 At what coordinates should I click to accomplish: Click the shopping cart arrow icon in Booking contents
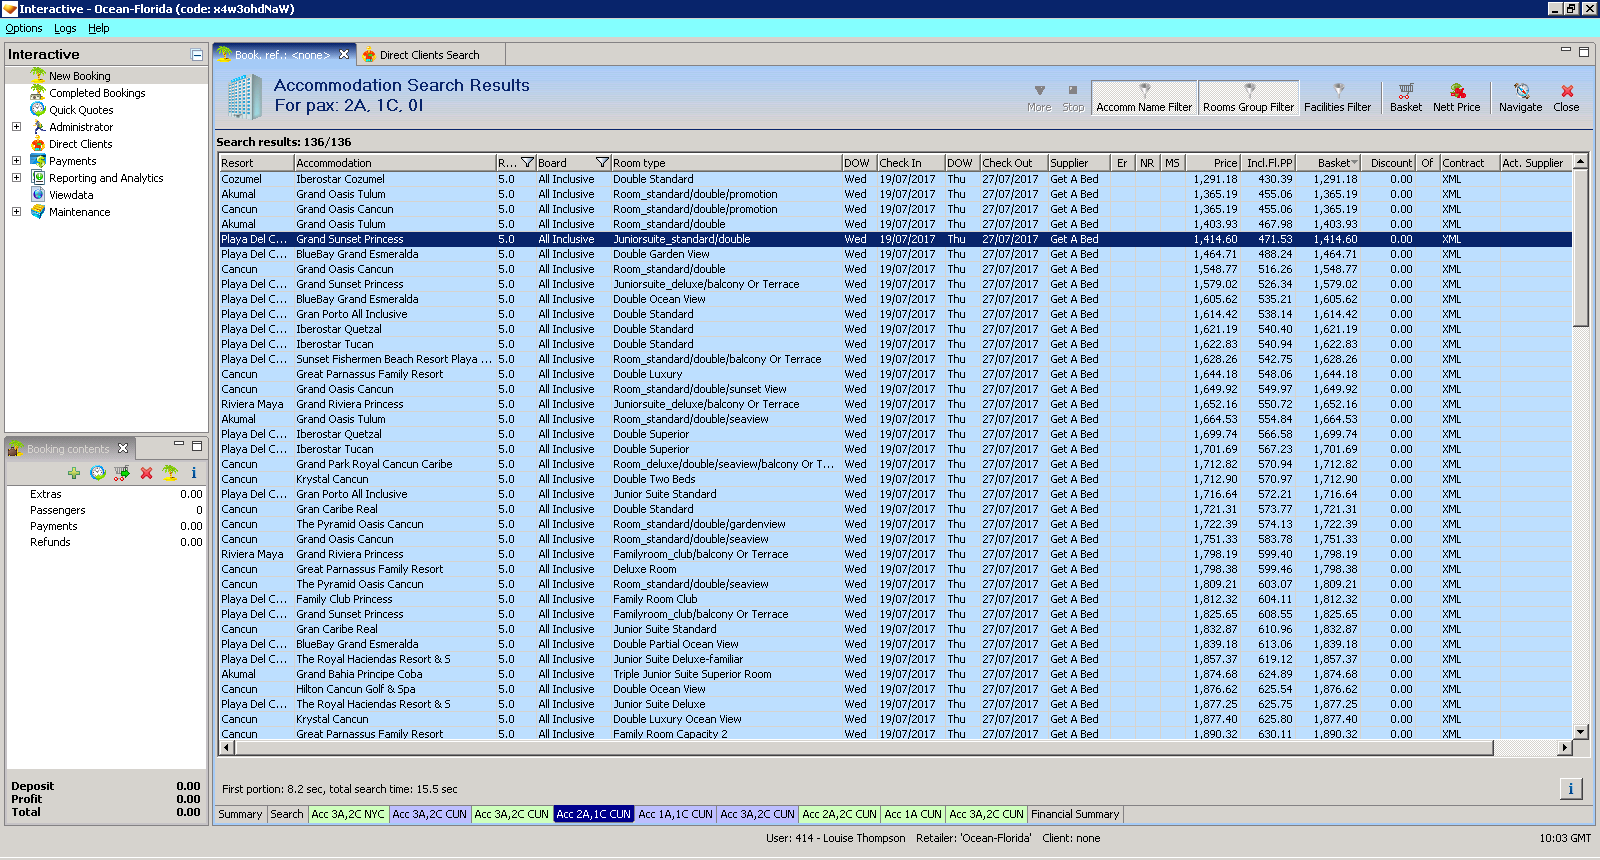121,473
